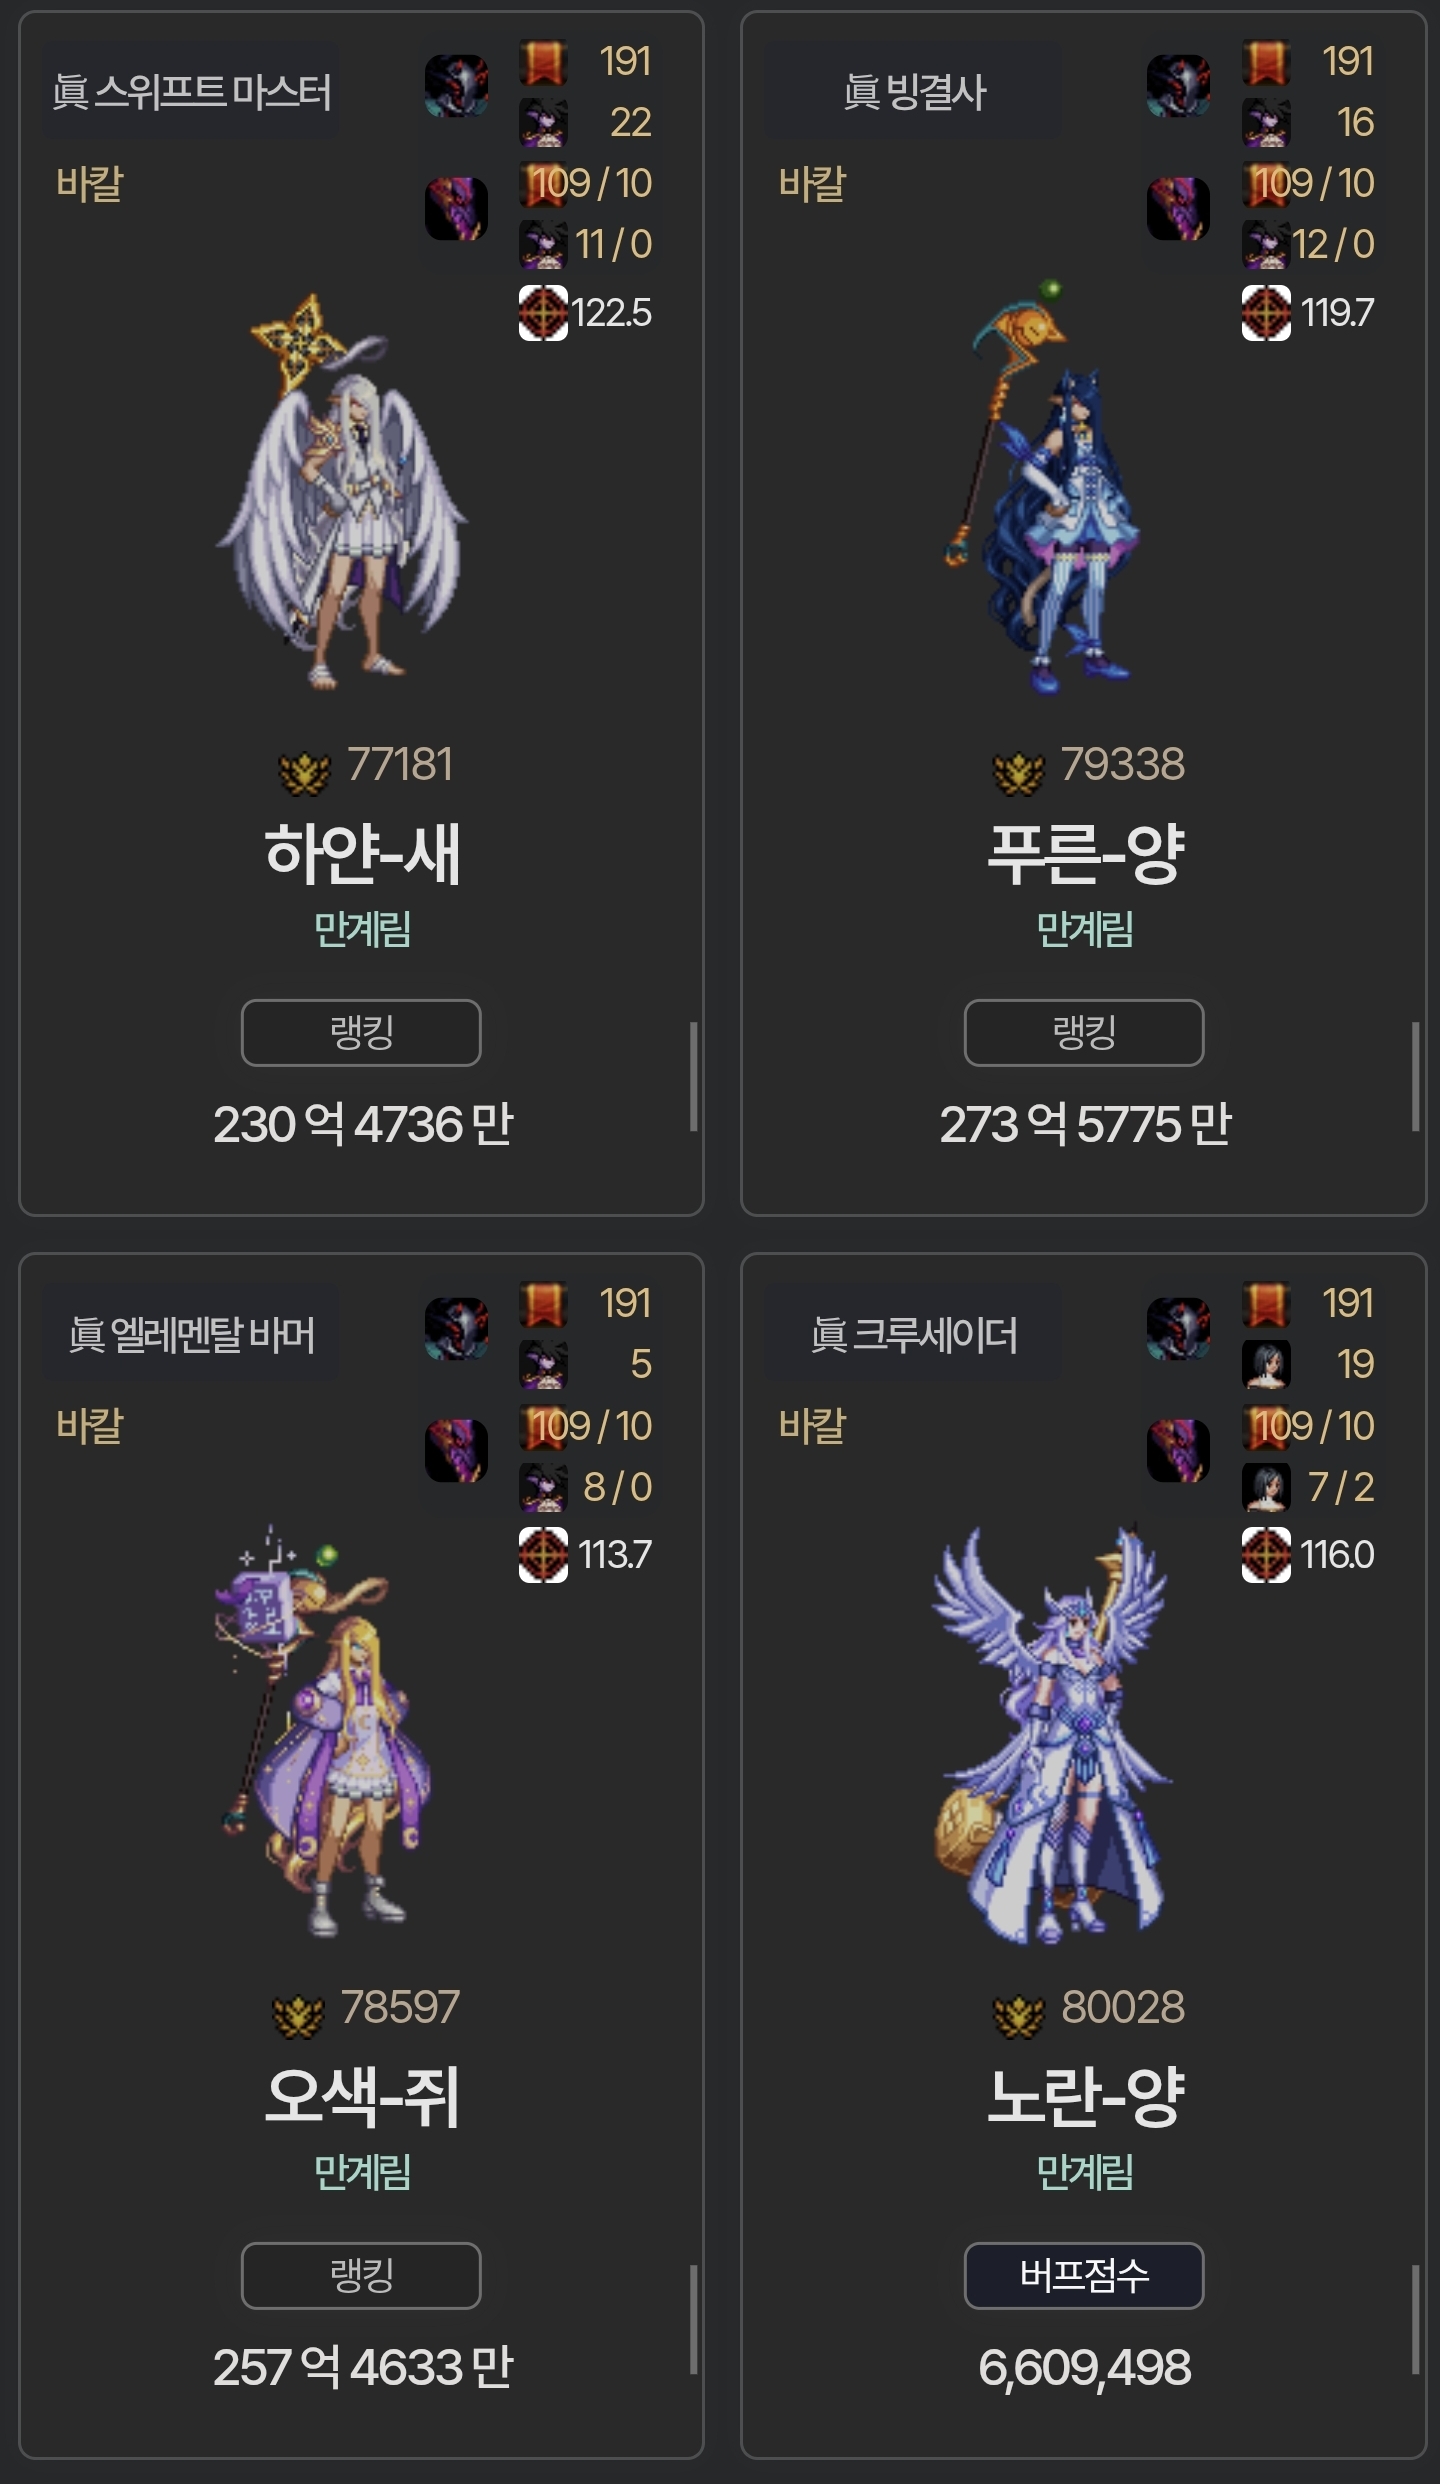The width and height of the screenshot is (1440, 2484).
Task: Click the gold fame crest beside 77181
Action: click(x=304, y=772)
